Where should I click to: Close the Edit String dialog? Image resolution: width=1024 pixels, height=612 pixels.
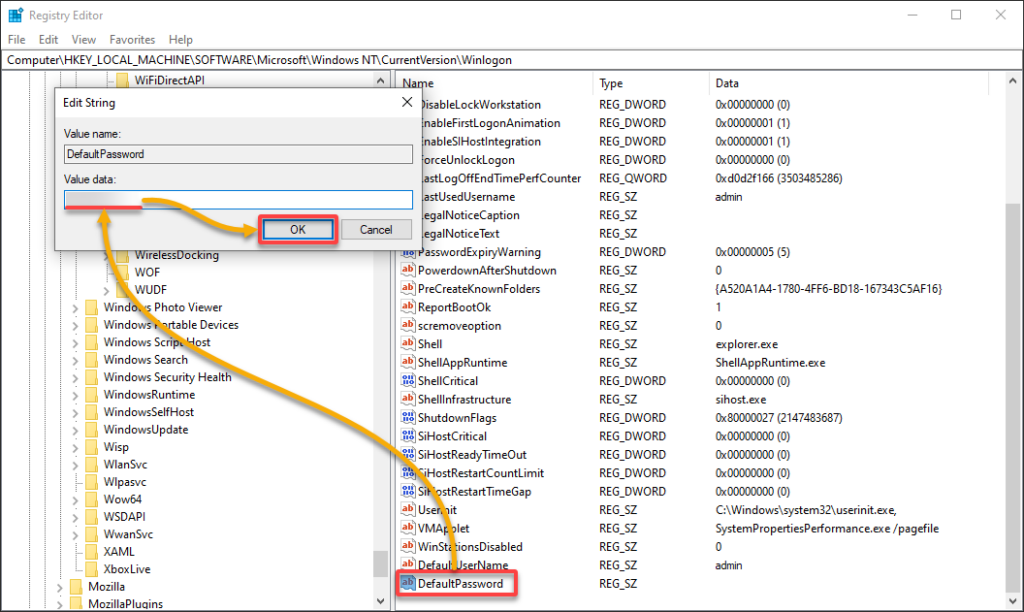point(407,102)
